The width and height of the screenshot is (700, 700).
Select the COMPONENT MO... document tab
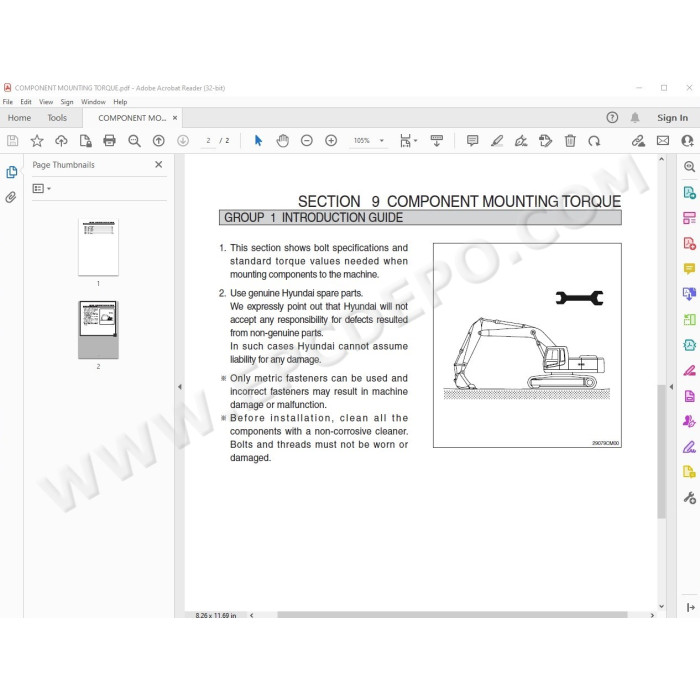pyautogui.click(x=132, y=118)
